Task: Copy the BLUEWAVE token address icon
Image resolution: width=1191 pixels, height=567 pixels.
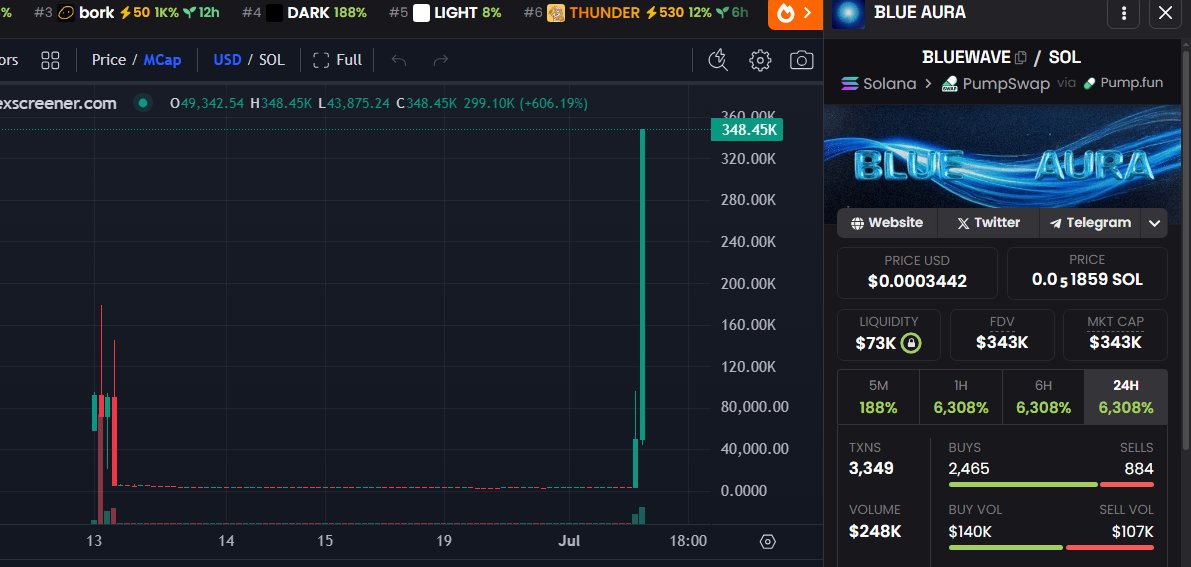Action: [1020, 57]
